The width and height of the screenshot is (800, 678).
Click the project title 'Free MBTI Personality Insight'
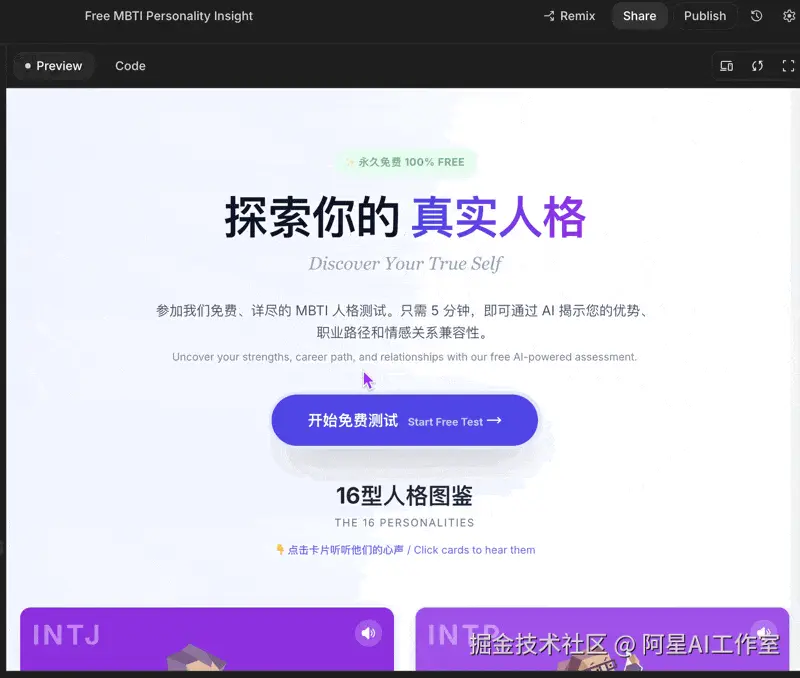[169, 16]
